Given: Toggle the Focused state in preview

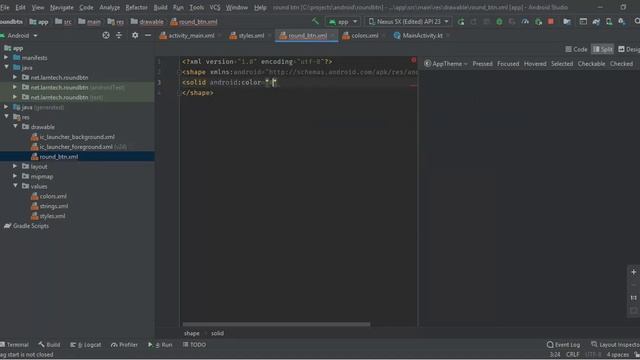Looking at the screenshot, I should (x=508, y=64).
